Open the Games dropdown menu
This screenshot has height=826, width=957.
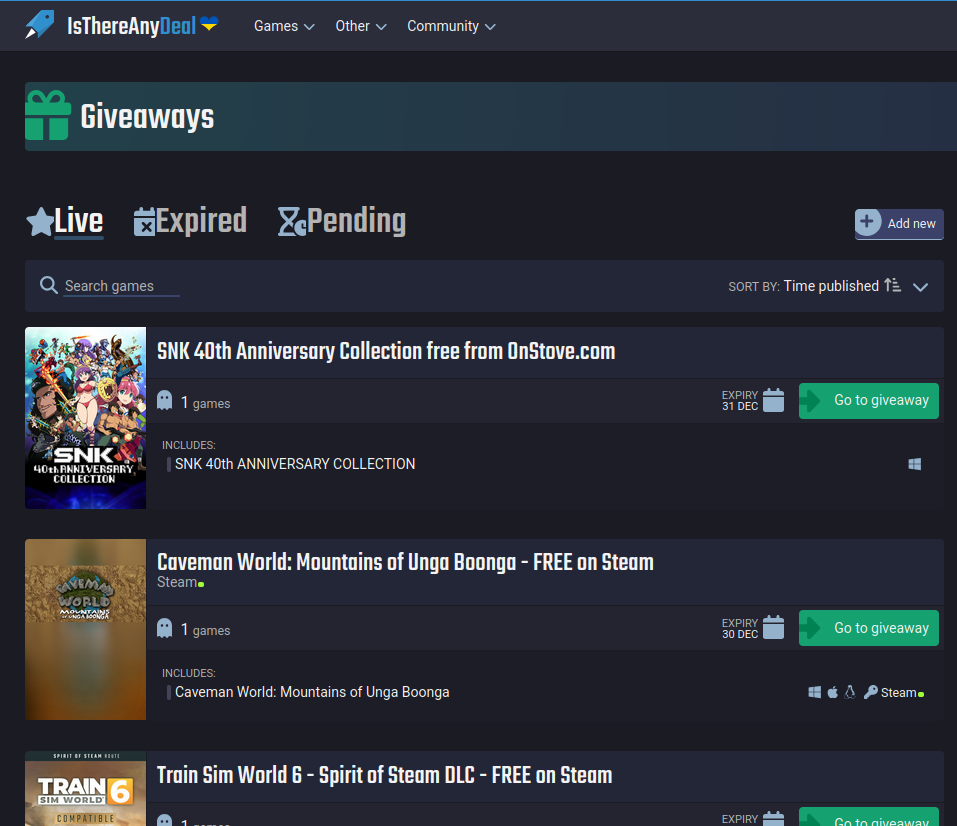284,26
